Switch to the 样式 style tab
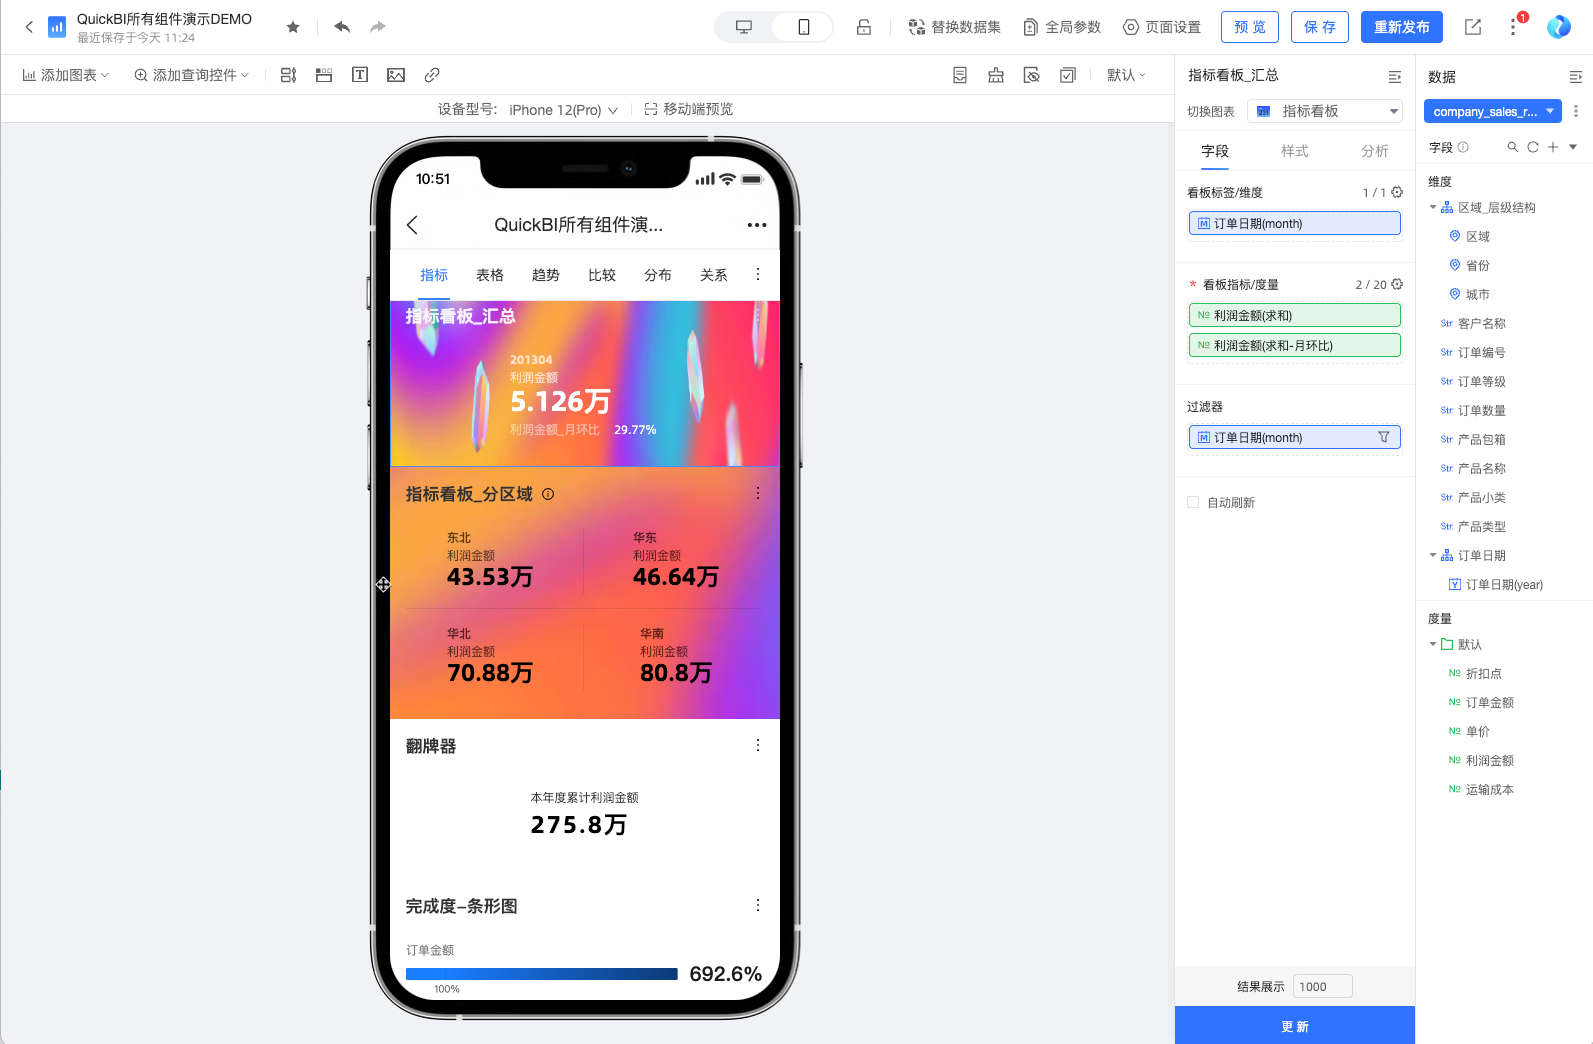The image size is (1593, 1044). point(1295,151)
